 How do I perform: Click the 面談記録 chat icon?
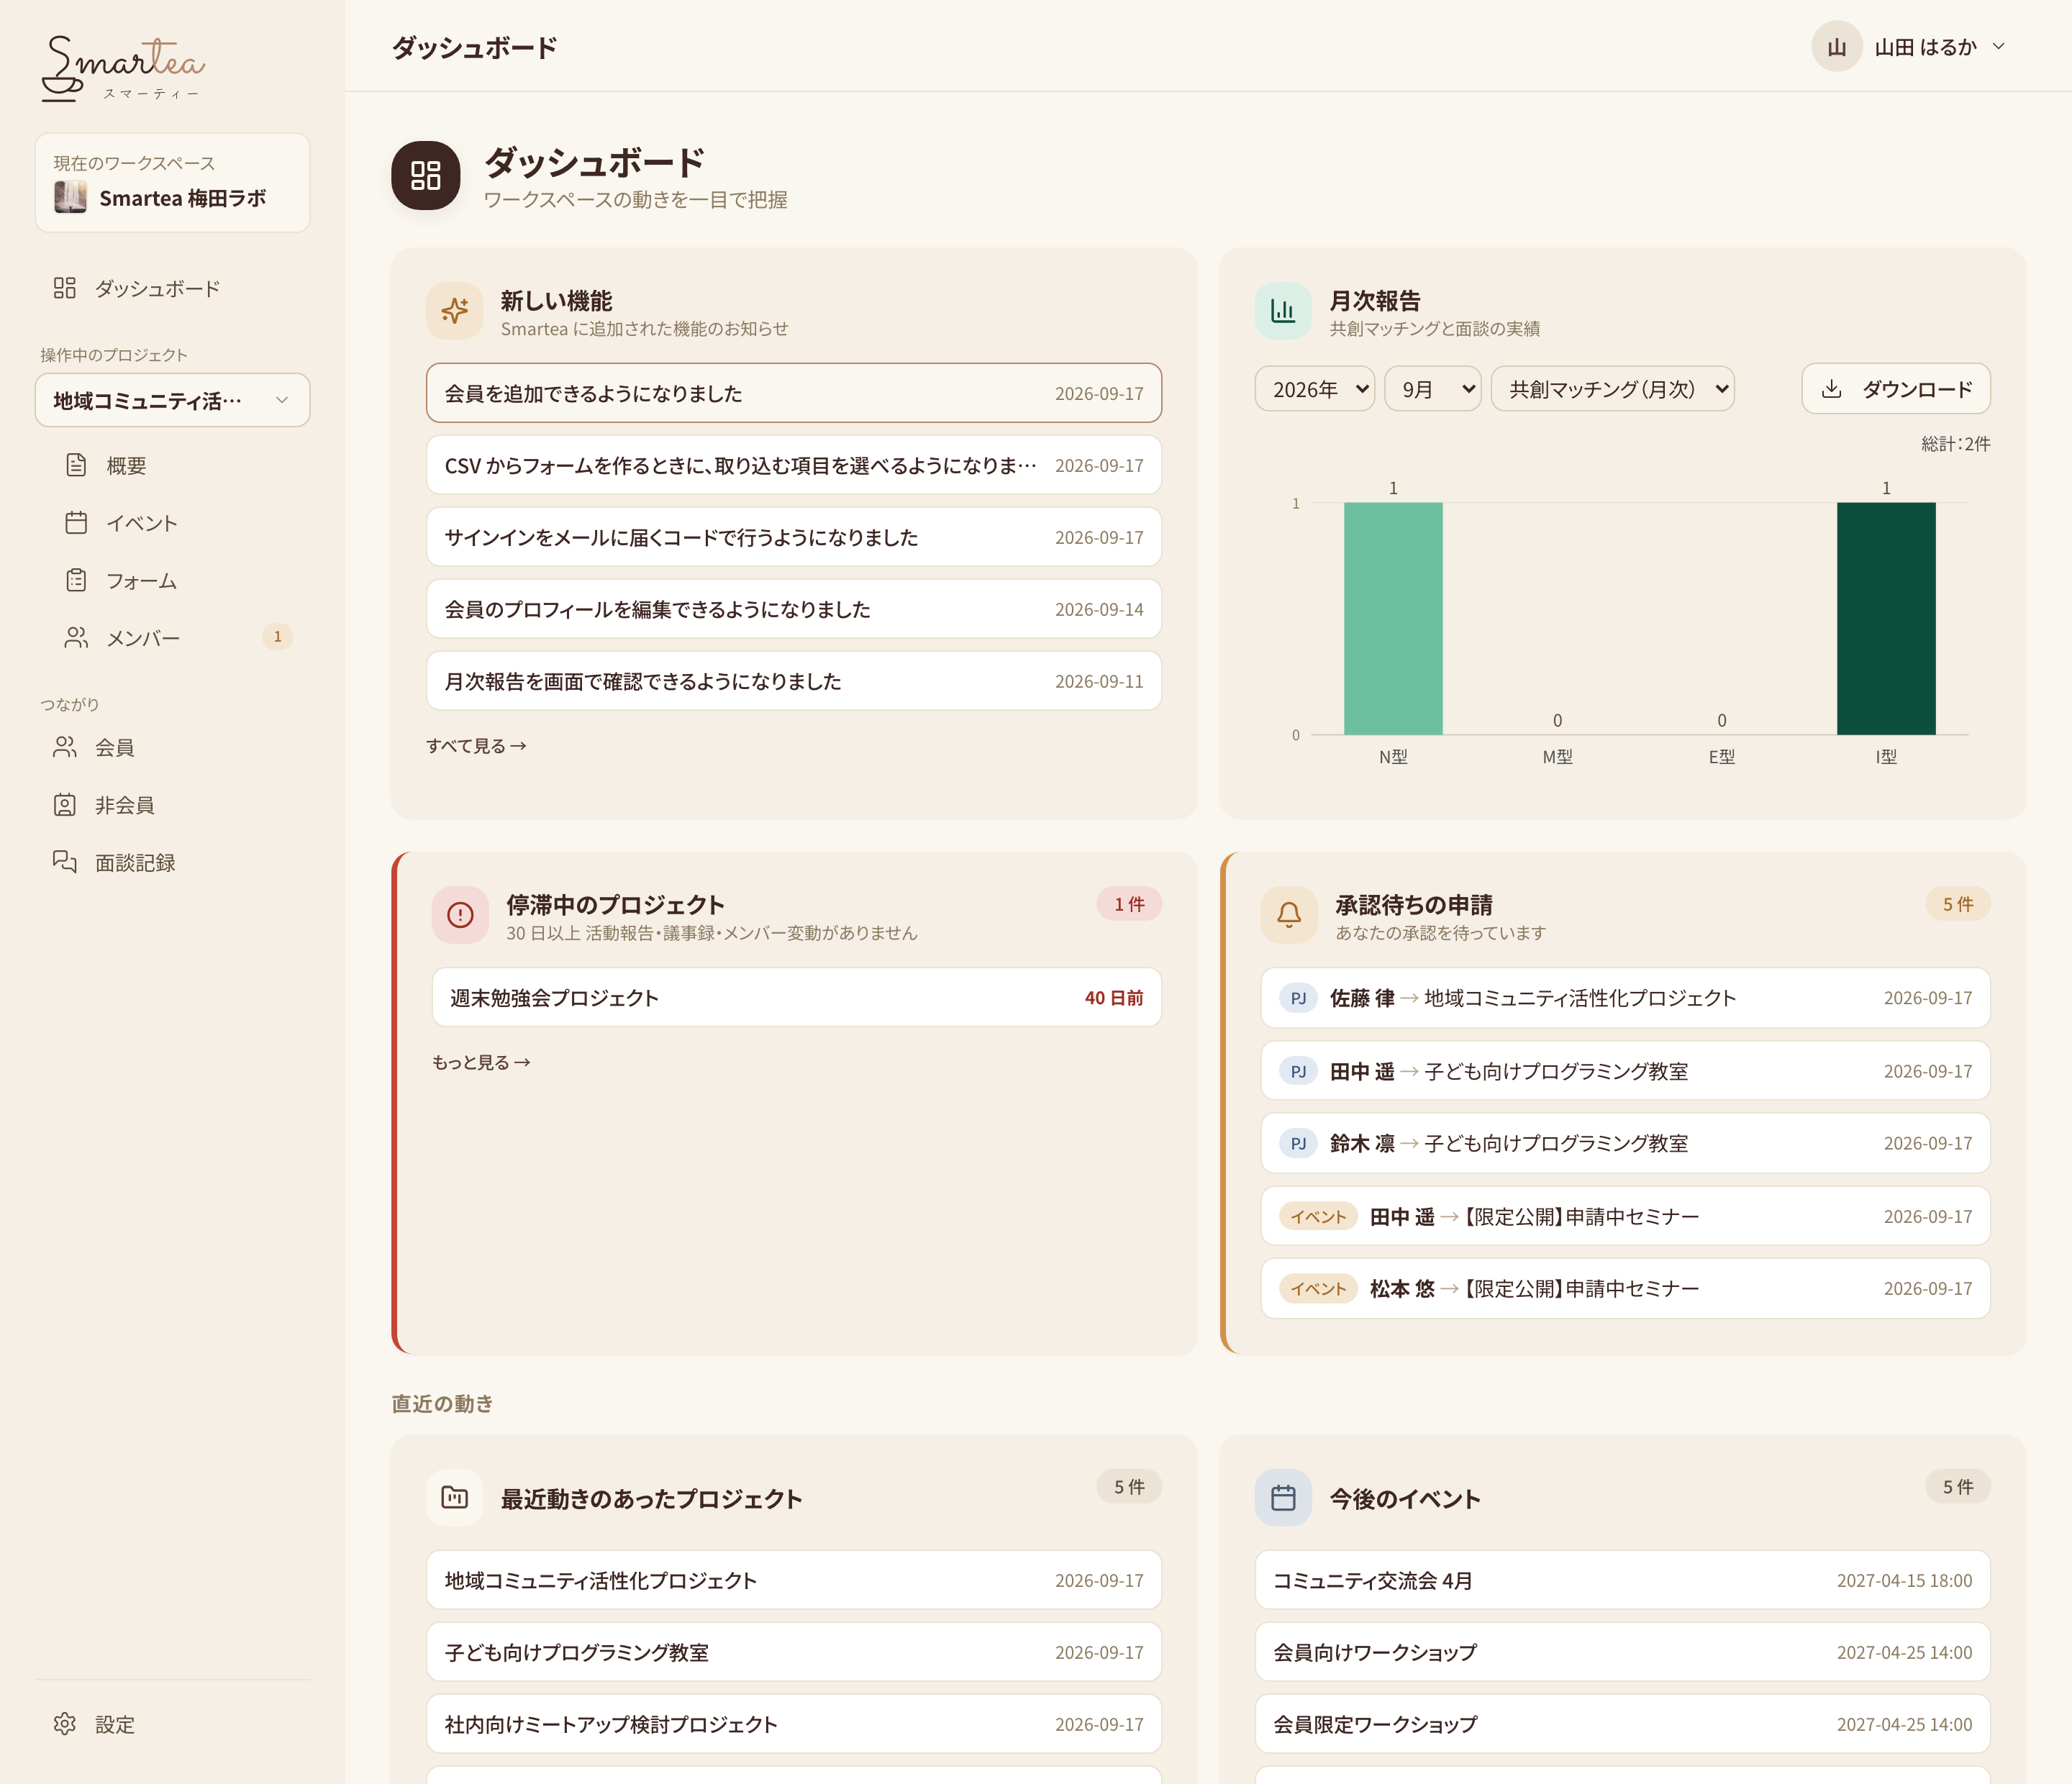[x=65, y=862]
